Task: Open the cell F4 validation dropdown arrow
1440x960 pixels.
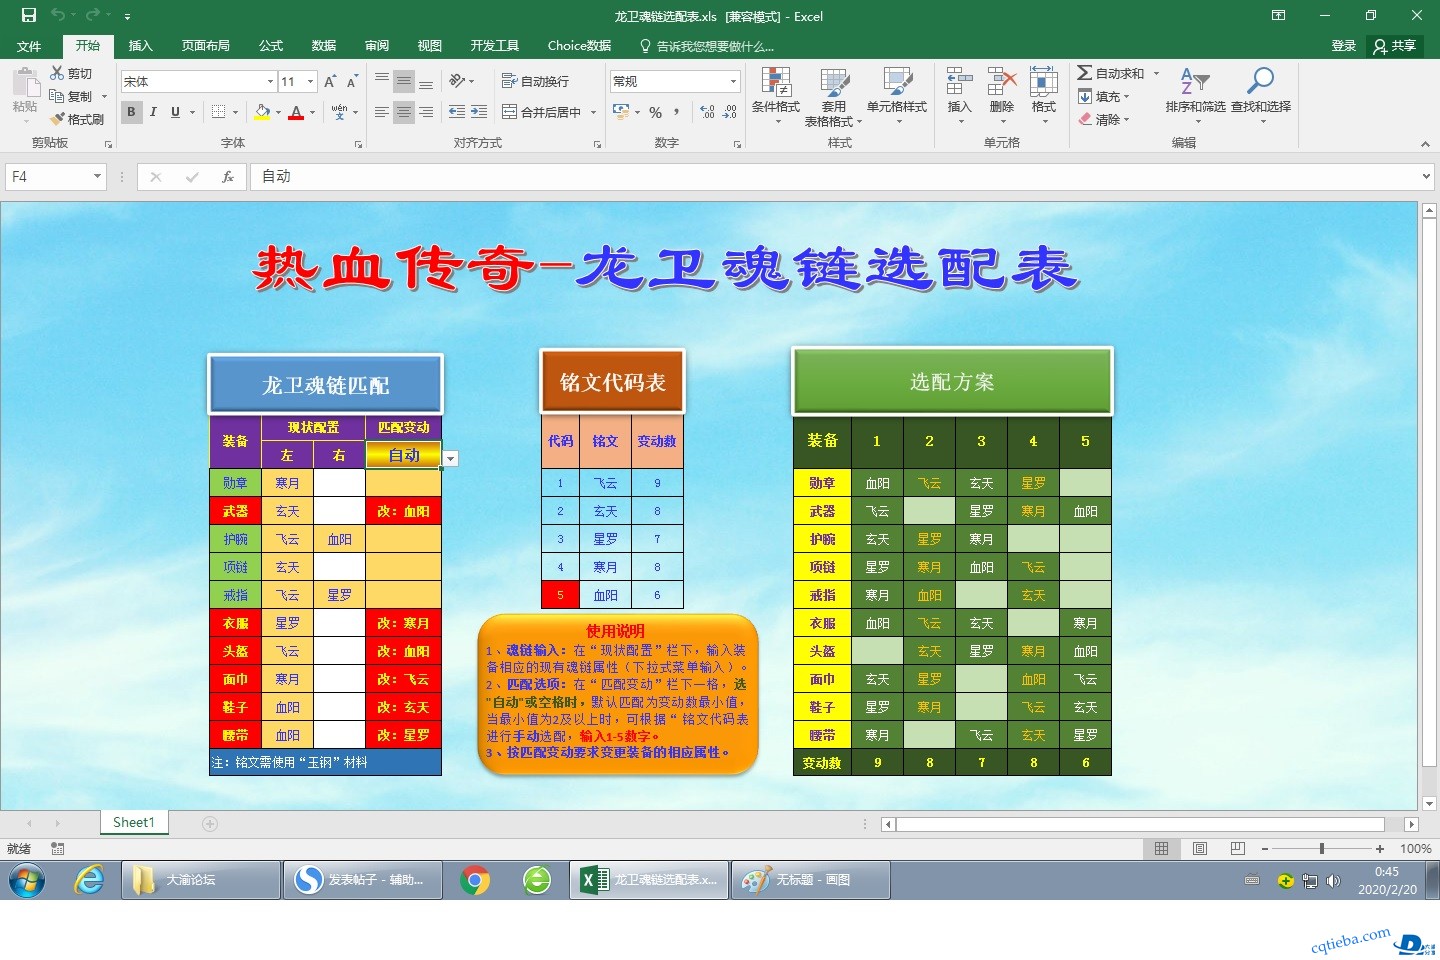Action: (x=451, y=459)
